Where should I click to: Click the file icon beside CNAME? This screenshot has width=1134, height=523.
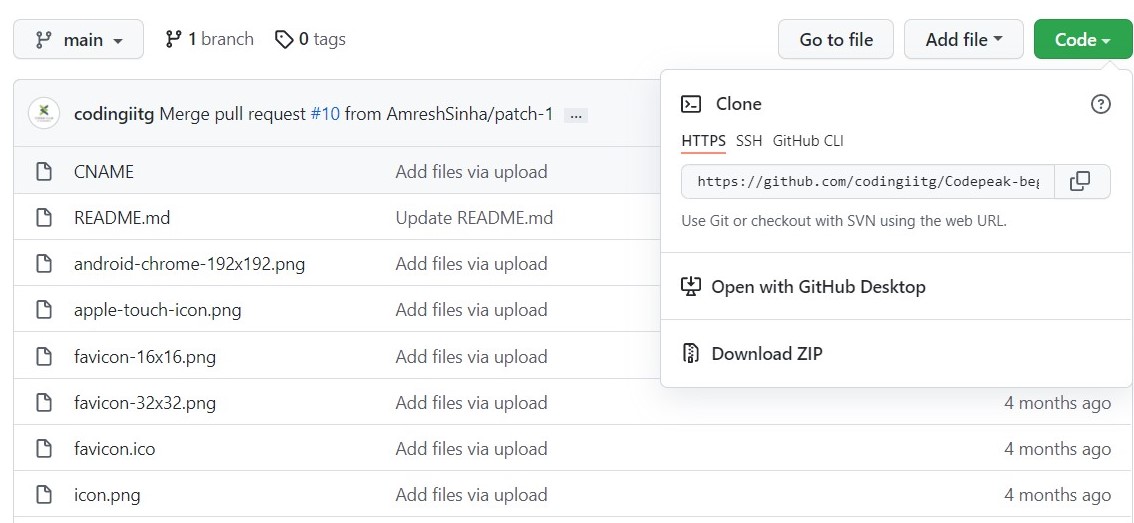tap(44, 172)
